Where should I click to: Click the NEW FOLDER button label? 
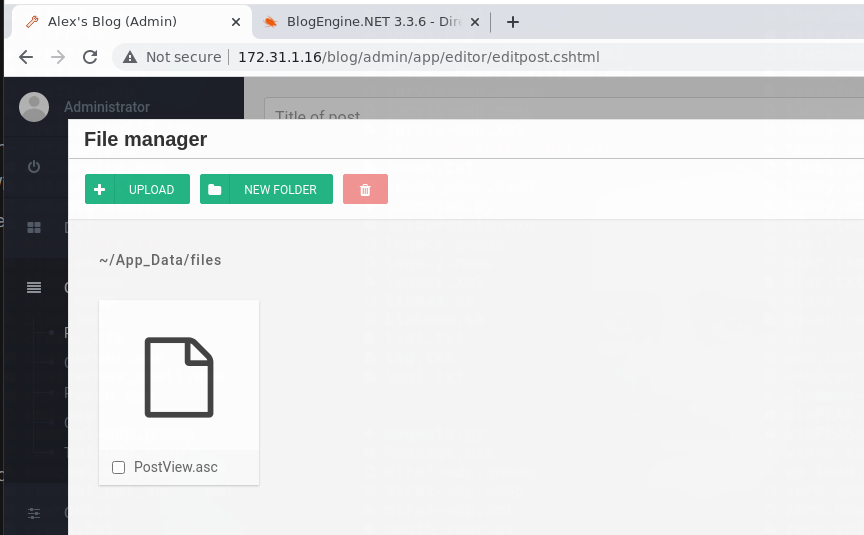click(x=280, y=190)
